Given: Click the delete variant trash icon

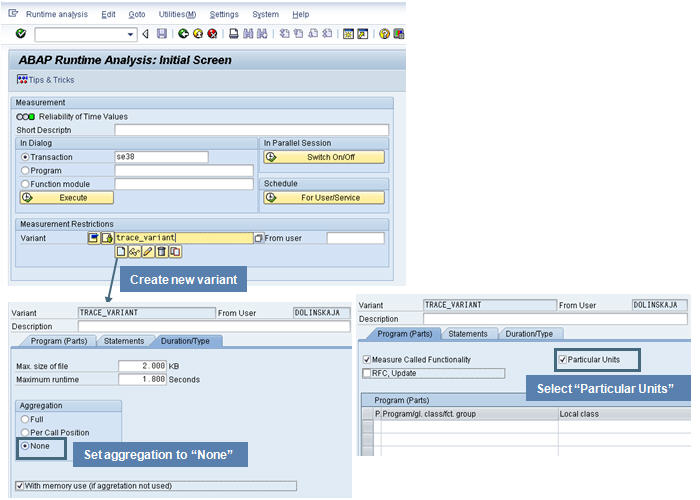Looking at the screenshot, I should tap(161, 252).
